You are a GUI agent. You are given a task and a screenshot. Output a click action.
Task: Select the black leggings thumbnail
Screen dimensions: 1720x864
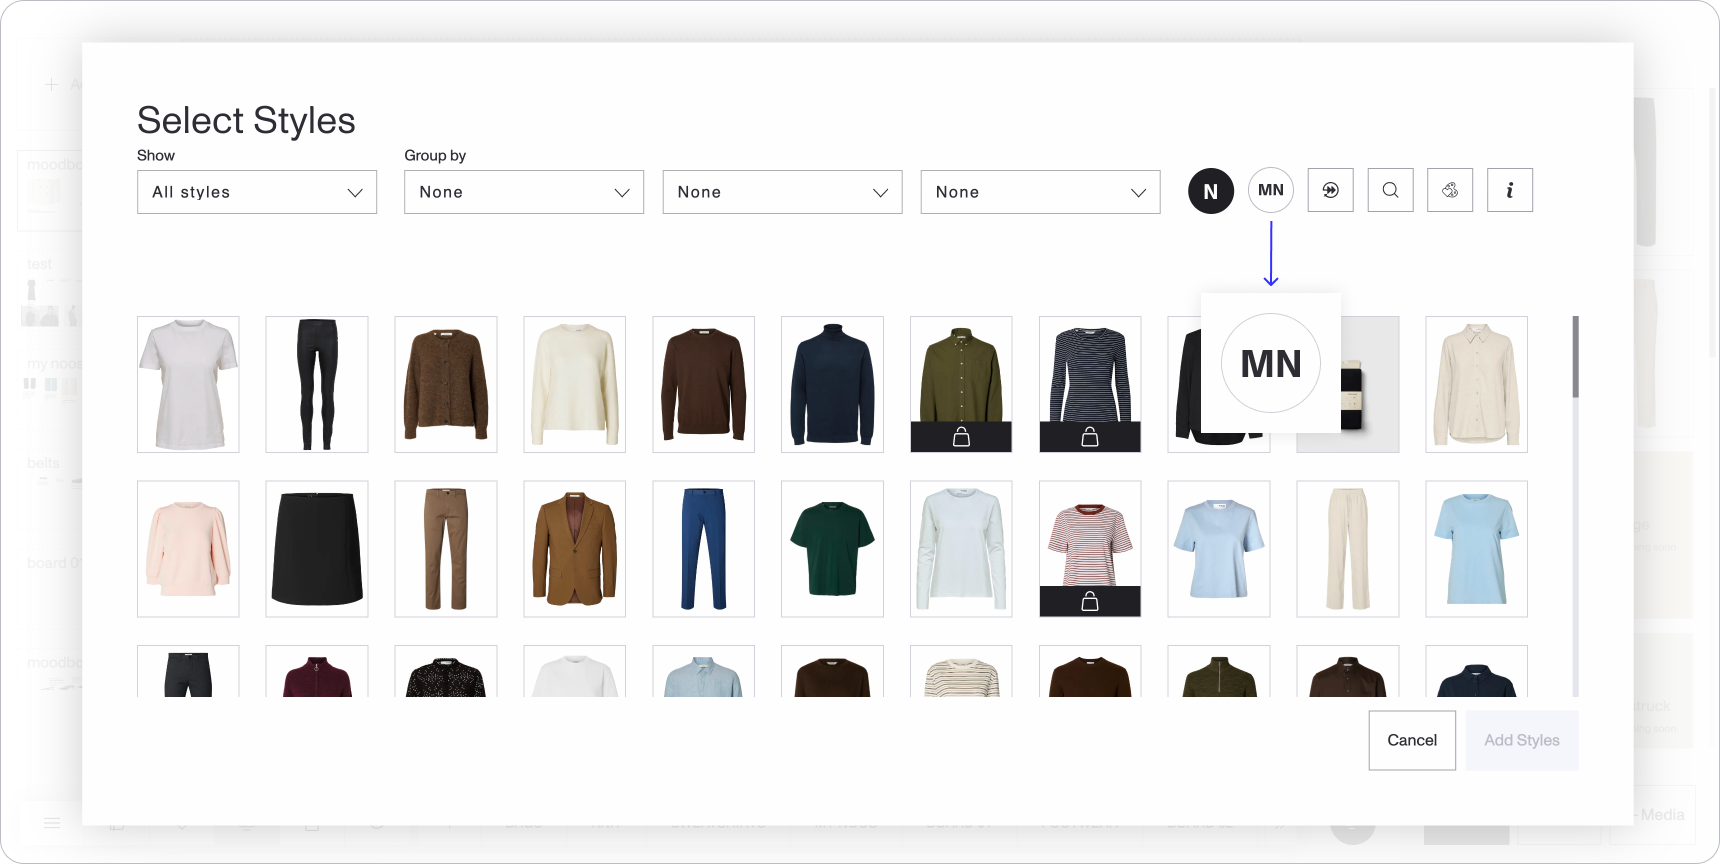click(317, 384)
